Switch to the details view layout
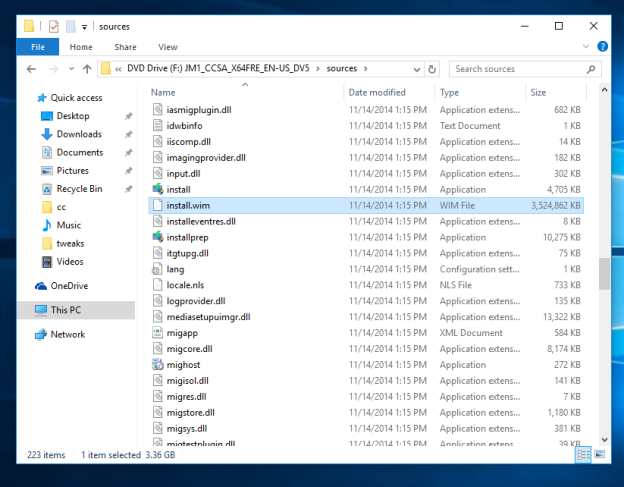The width and height of the screenshot is (624, 487). (582, 455)
